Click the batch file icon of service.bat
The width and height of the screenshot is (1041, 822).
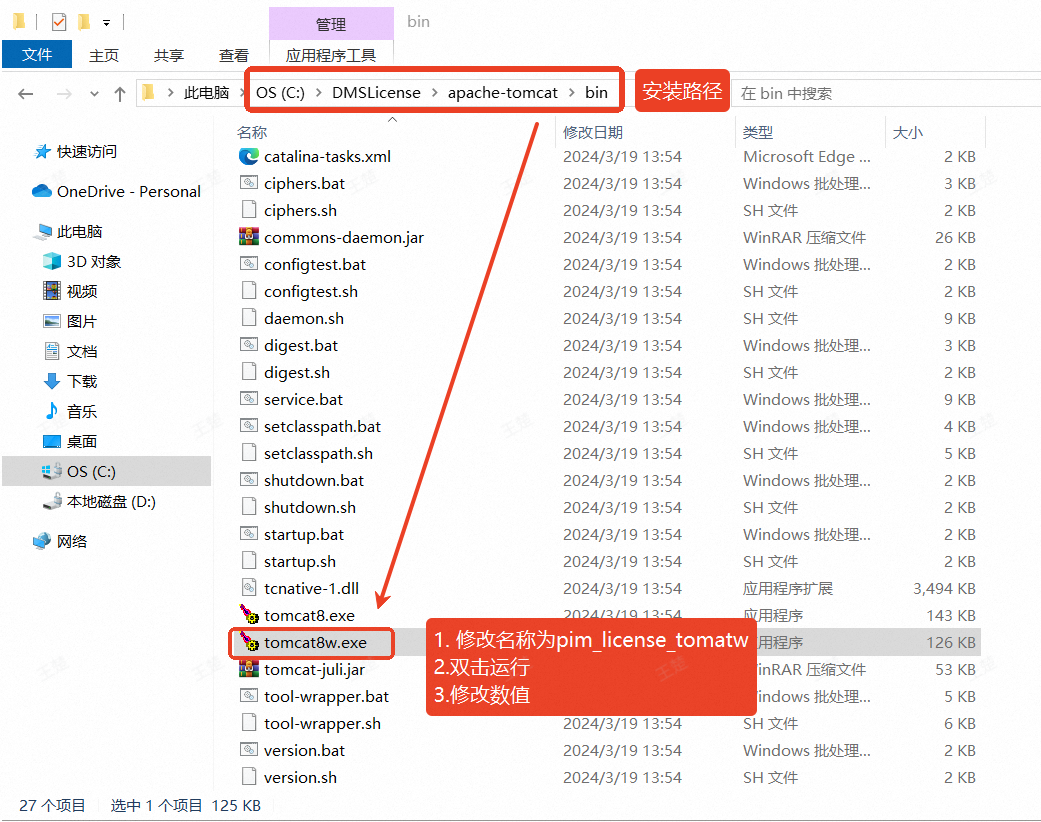click(x=249, y=398)
